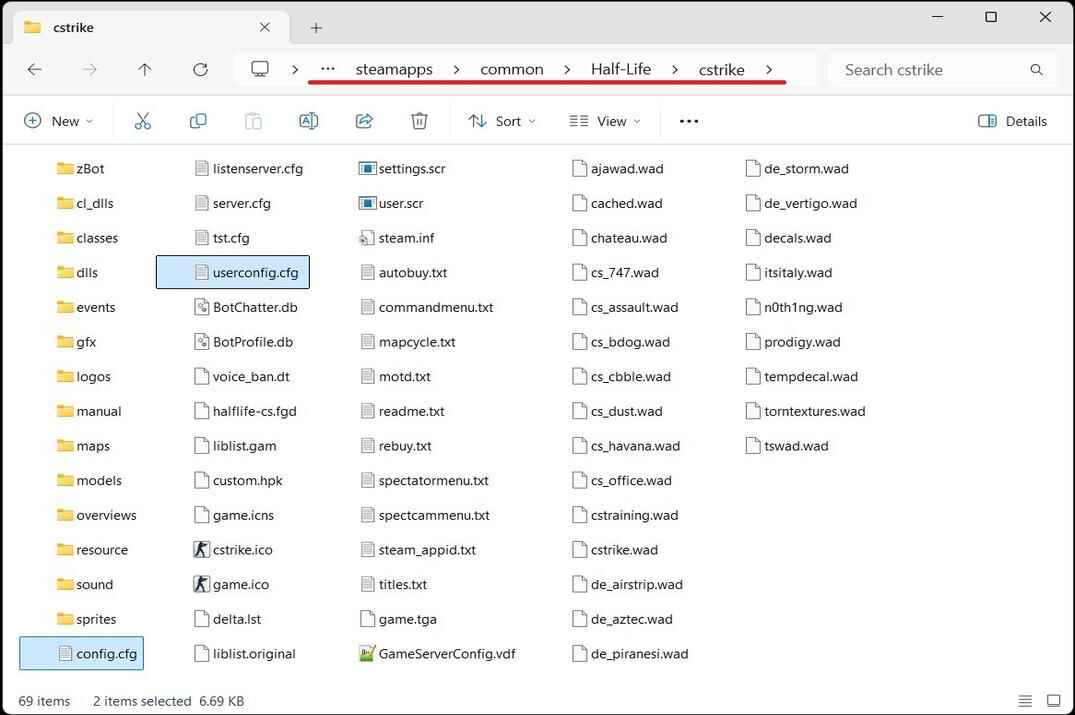Screen dimensions: 1075x715
Task: Select the de_vertigo.wad file
Action: 801,204
